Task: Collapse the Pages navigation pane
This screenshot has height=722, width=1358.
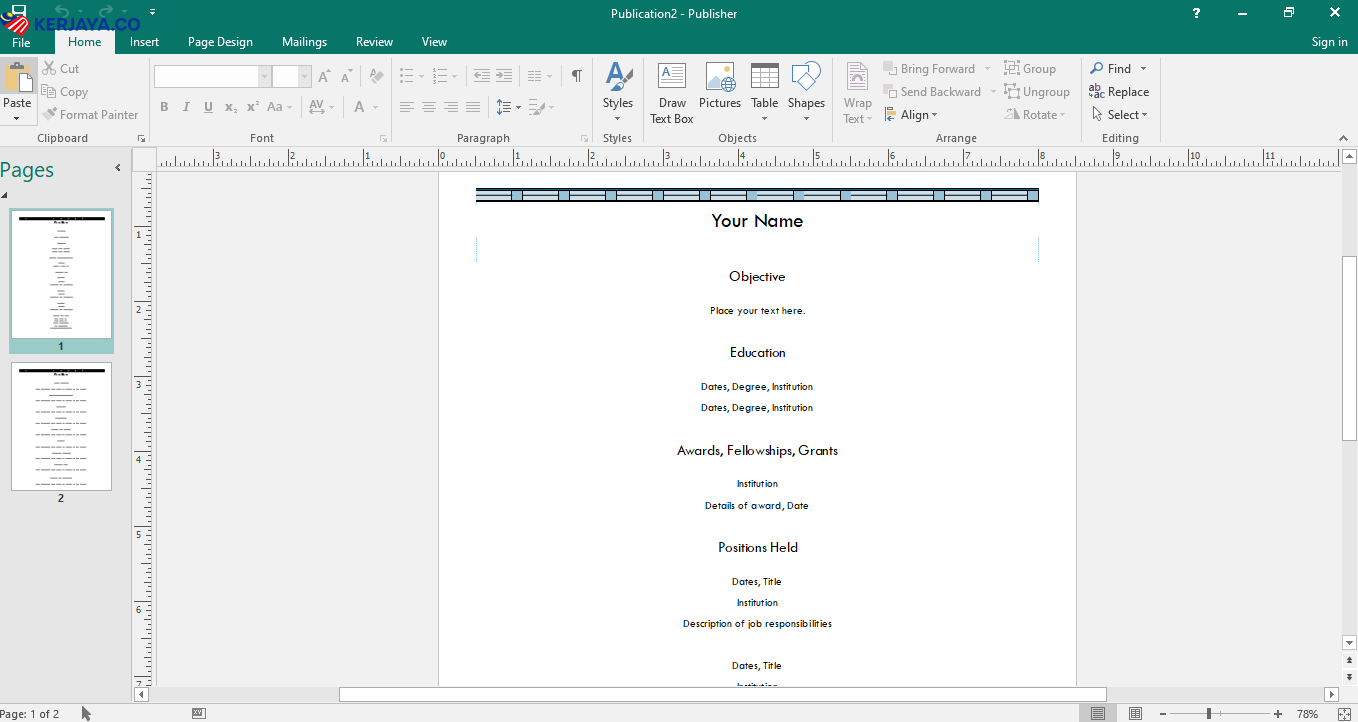Action: point(117,168)
